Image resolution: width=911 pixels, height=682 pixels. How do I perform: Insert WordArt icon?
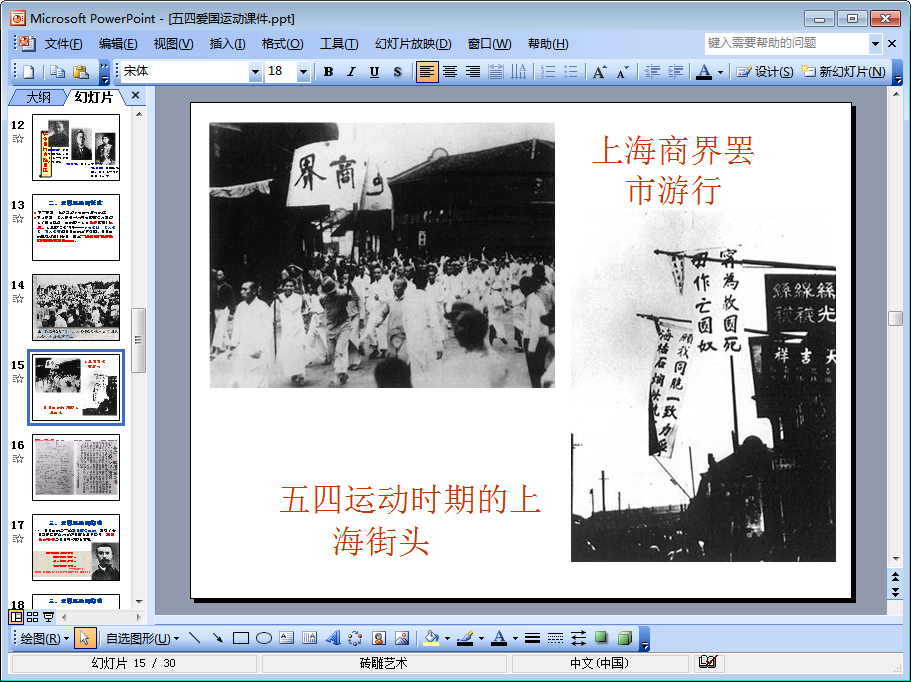click(x=333, y=638)
